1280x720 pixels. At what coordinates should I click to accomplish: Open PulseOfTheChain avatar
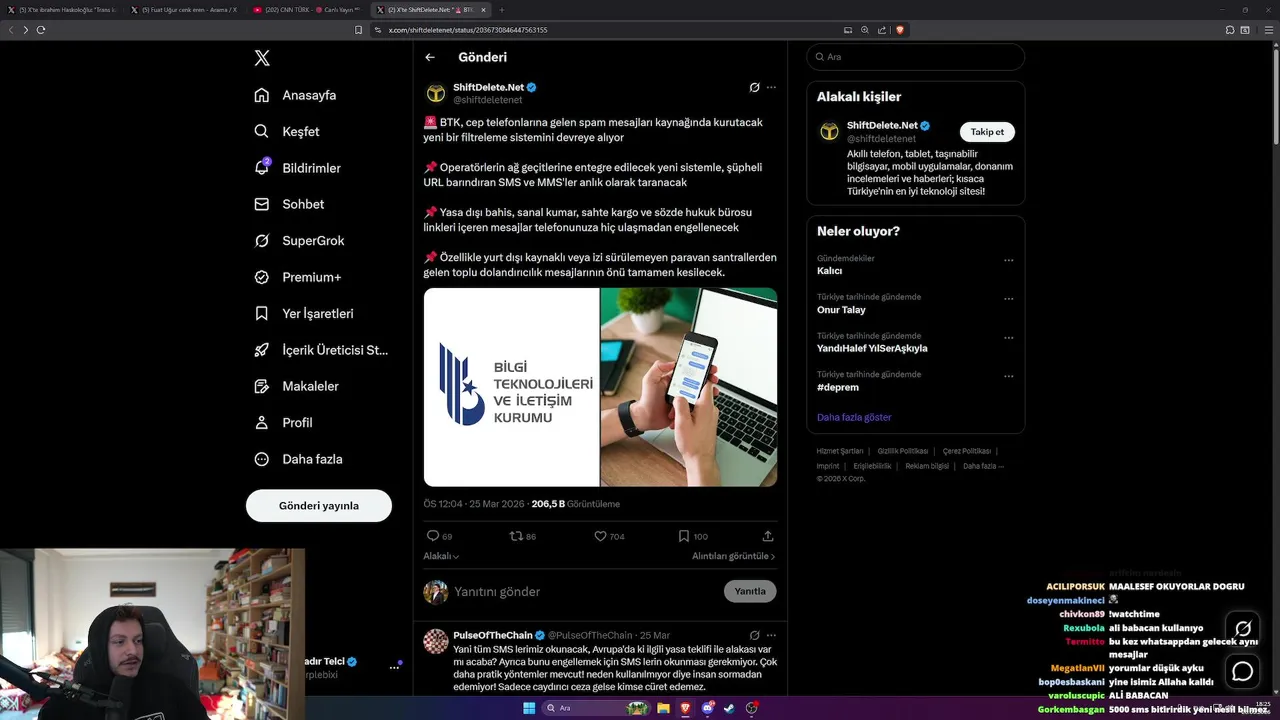(x=436, y=641)
